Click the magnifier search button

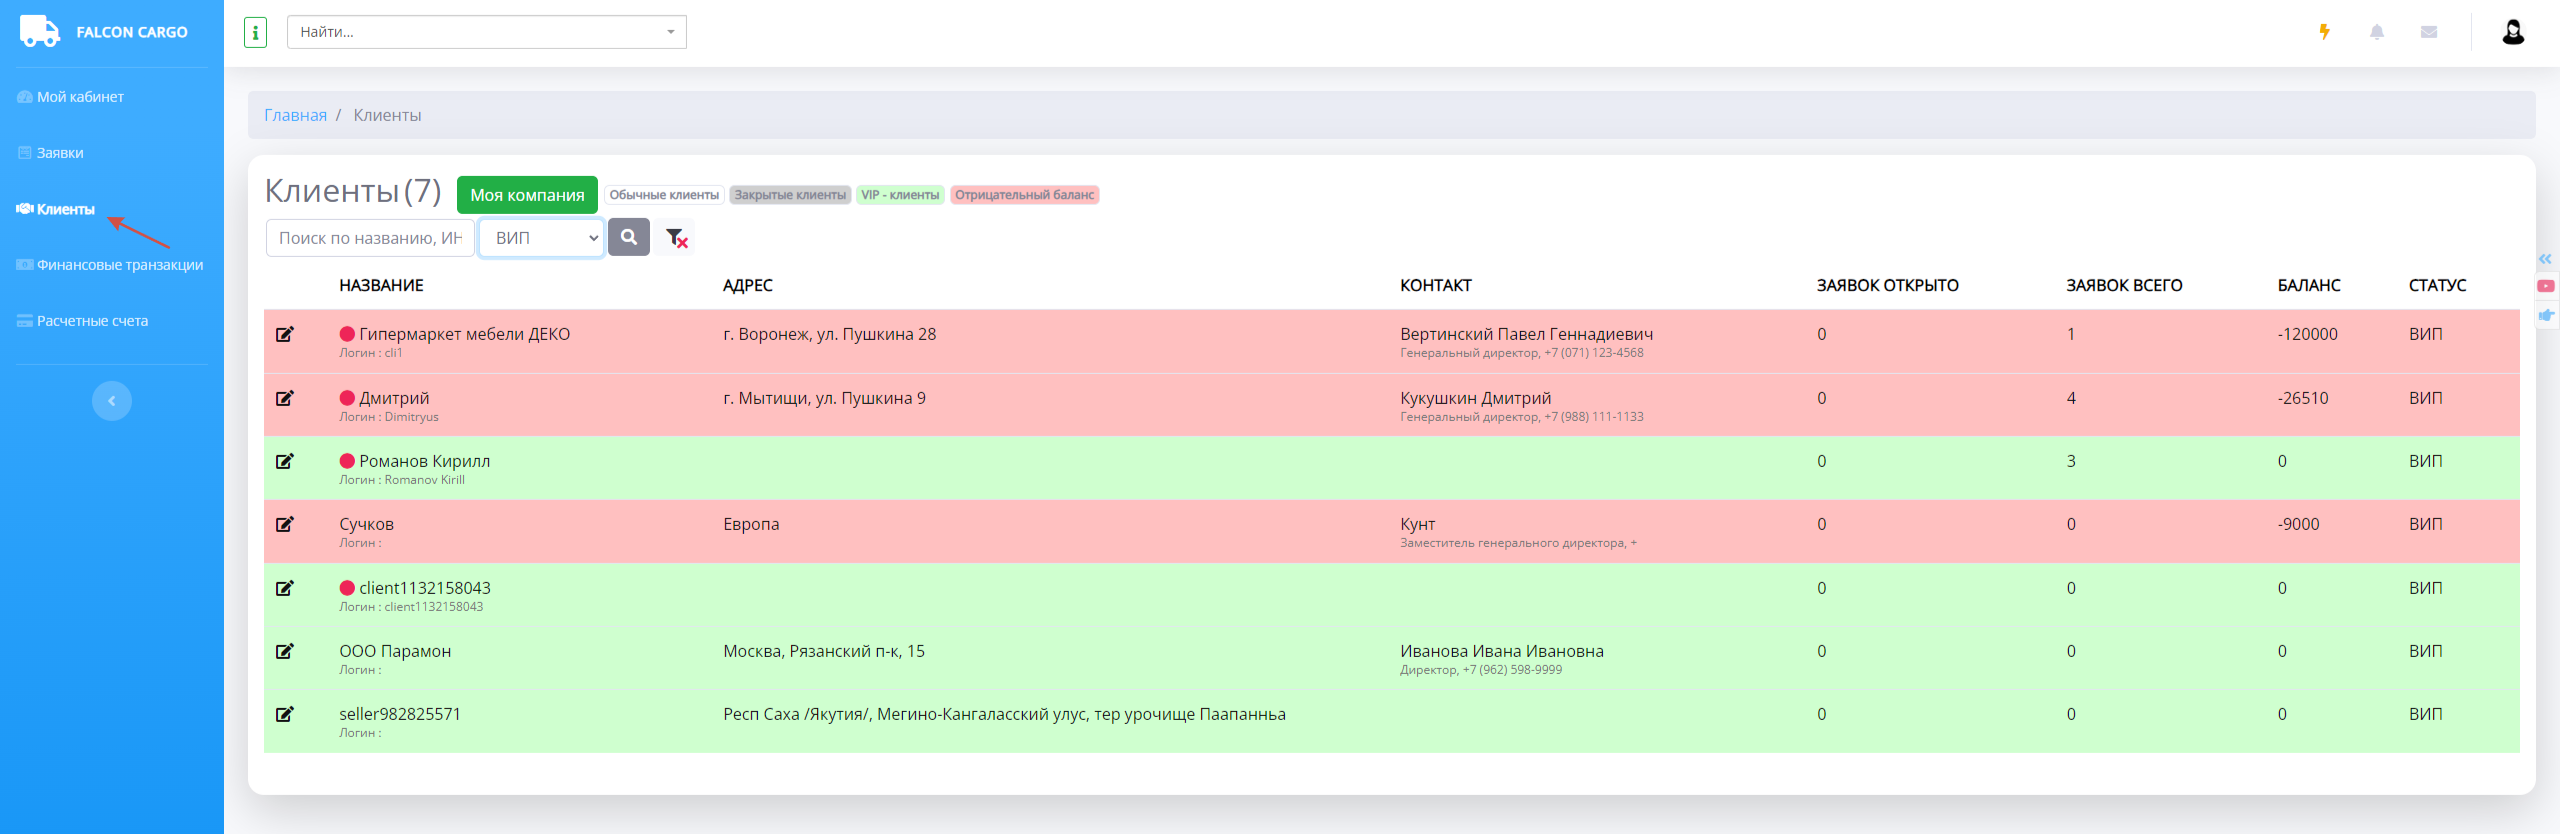coord(629,238)
